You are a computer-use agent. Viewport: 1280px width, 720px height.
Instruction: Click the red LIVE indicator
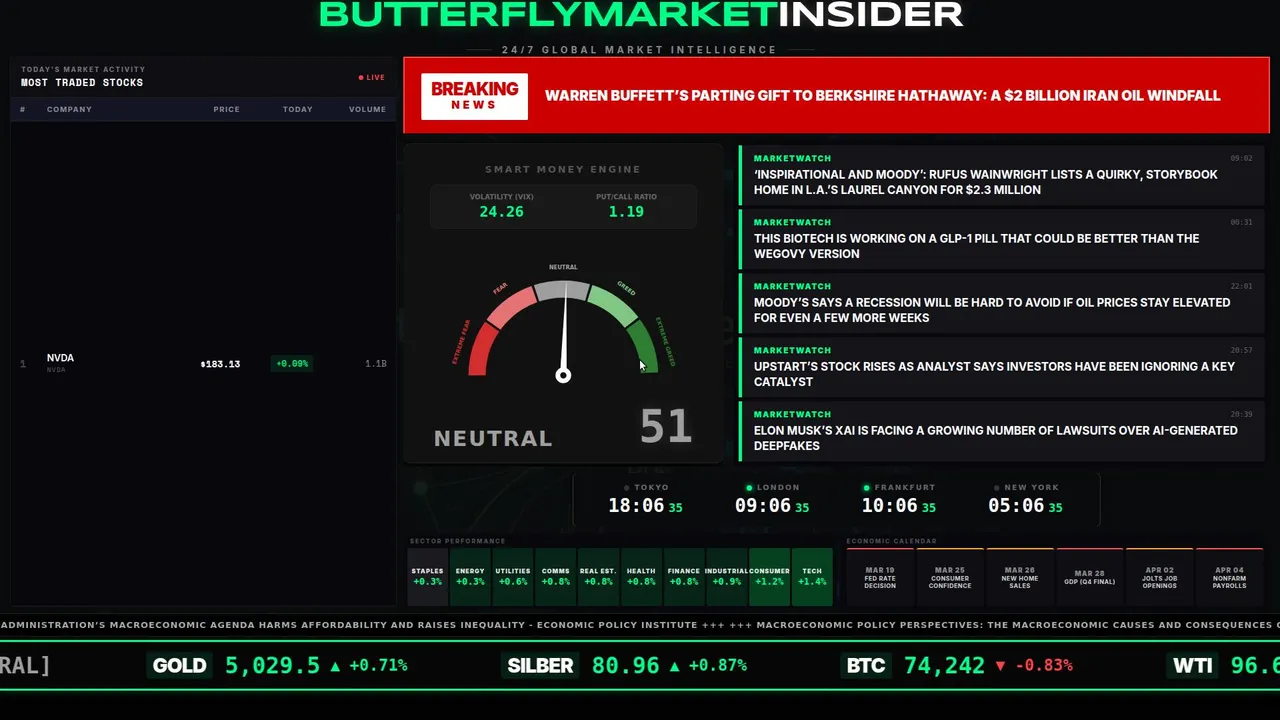coord(371,77)
